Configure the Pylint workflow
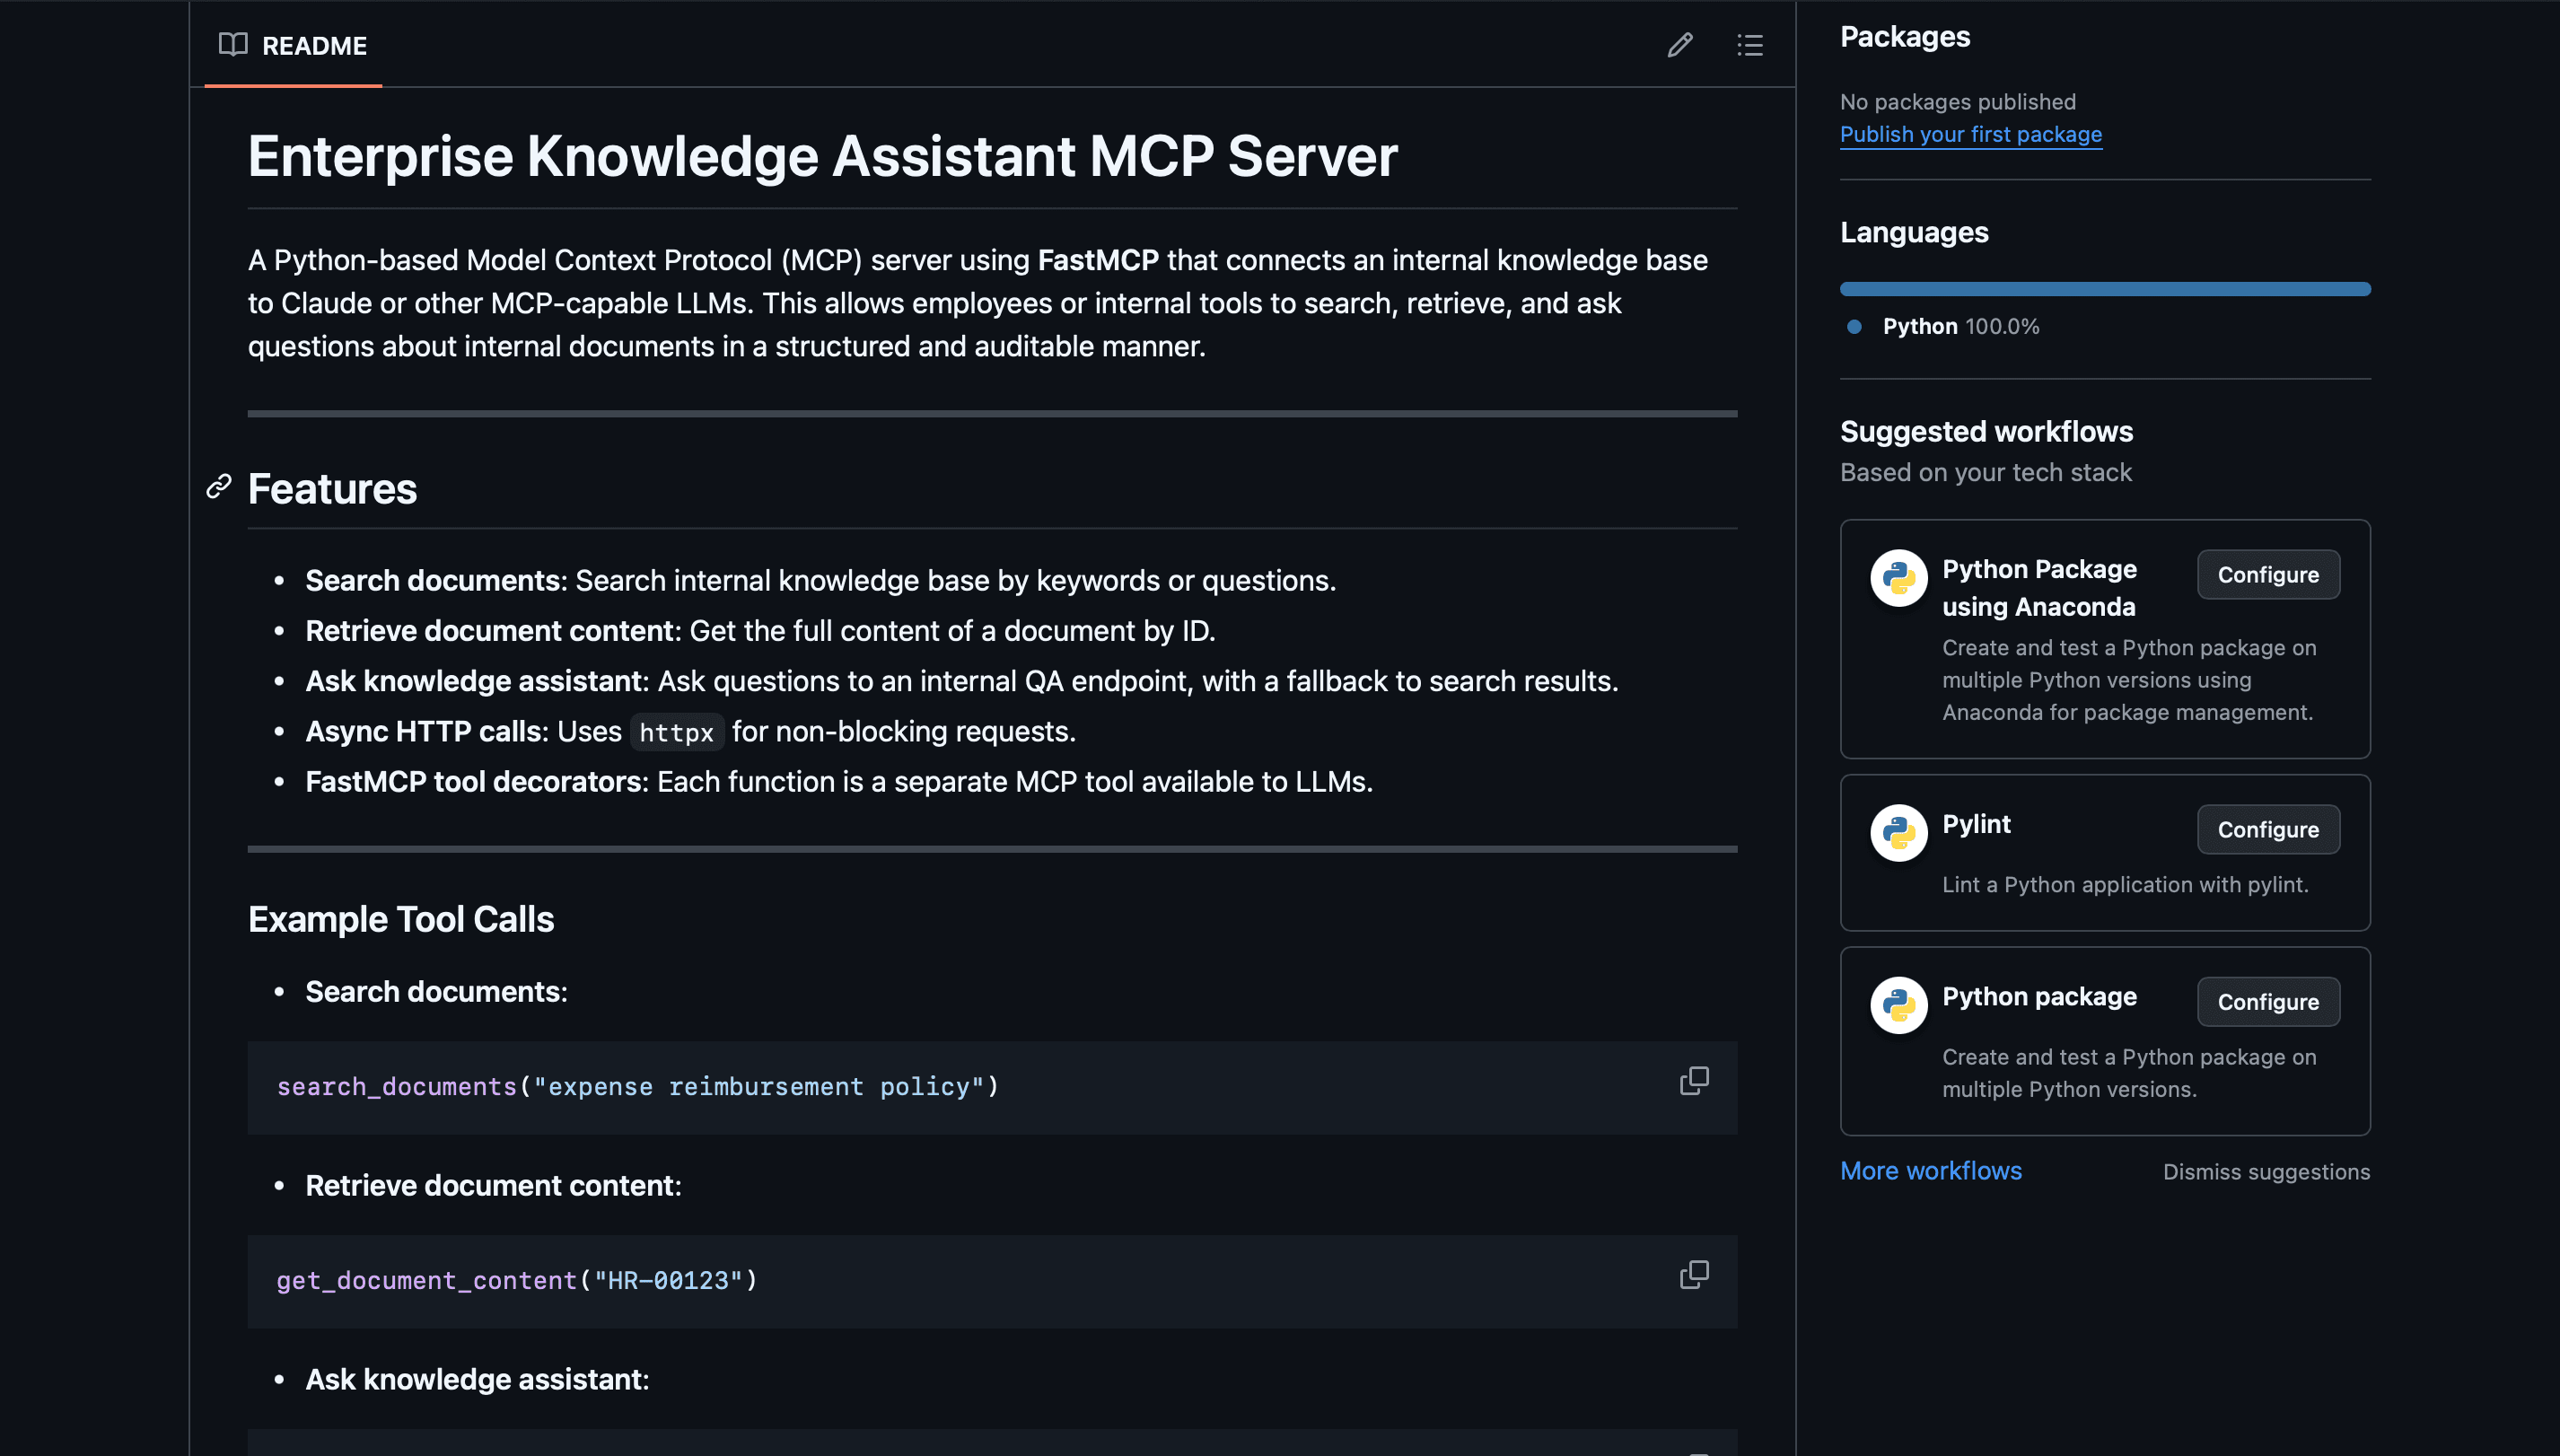This screenshot has height=1456, width=2560. click(x=2268, y=829)
